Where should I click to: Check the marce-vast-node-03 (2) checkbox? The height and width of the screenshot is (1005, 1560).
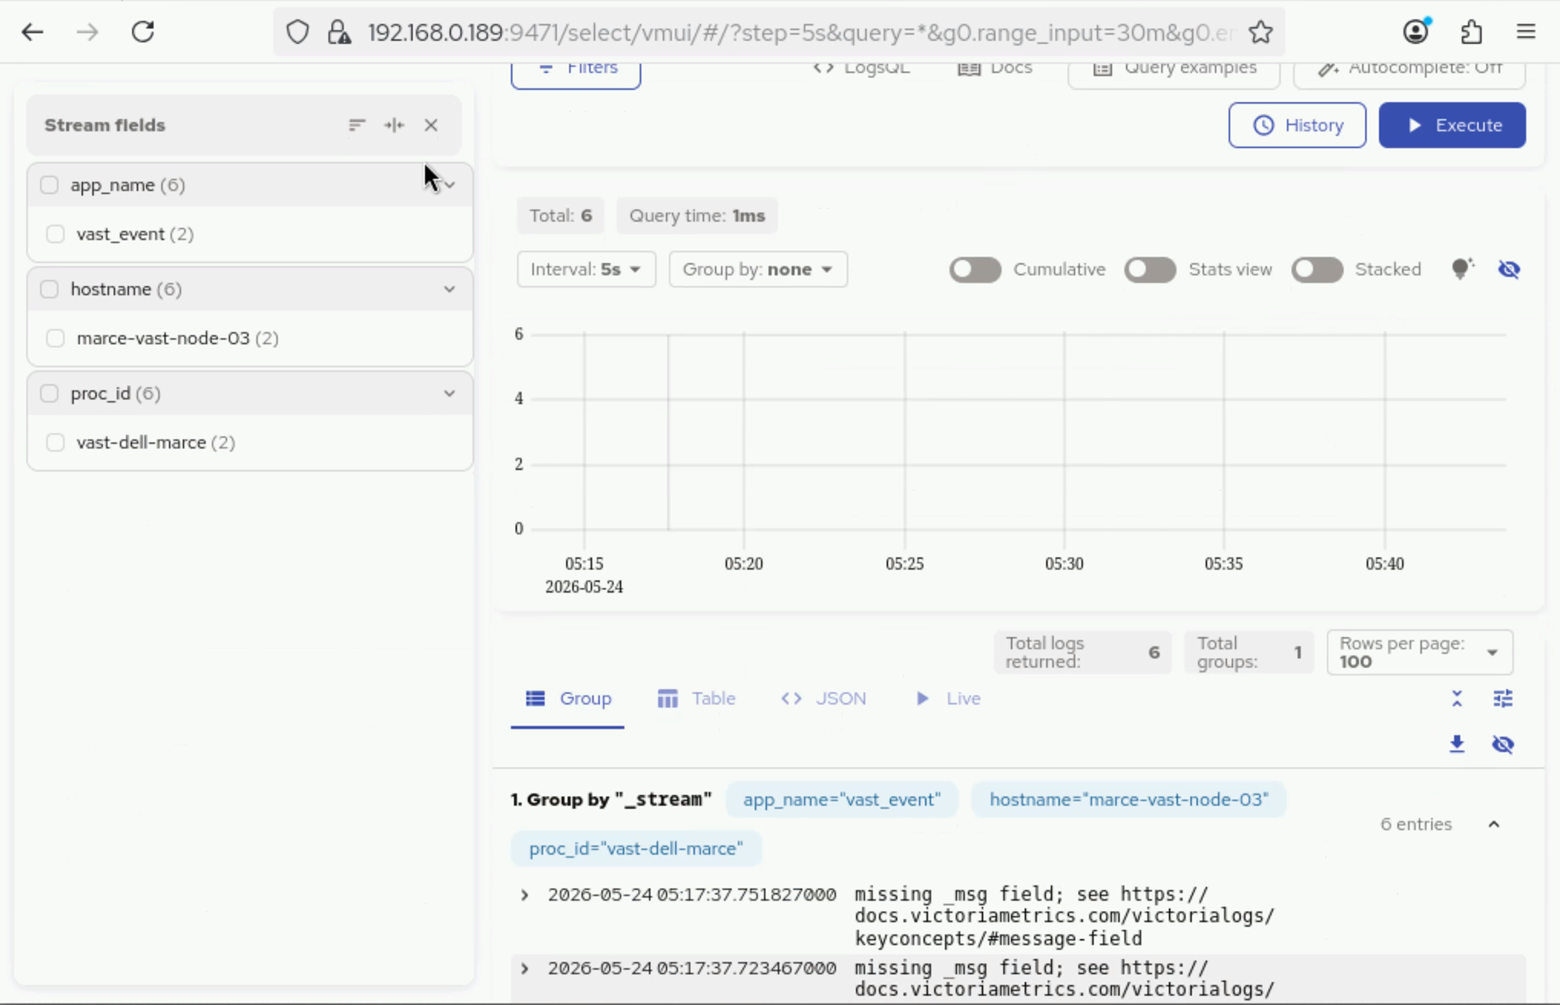(55, 338)
